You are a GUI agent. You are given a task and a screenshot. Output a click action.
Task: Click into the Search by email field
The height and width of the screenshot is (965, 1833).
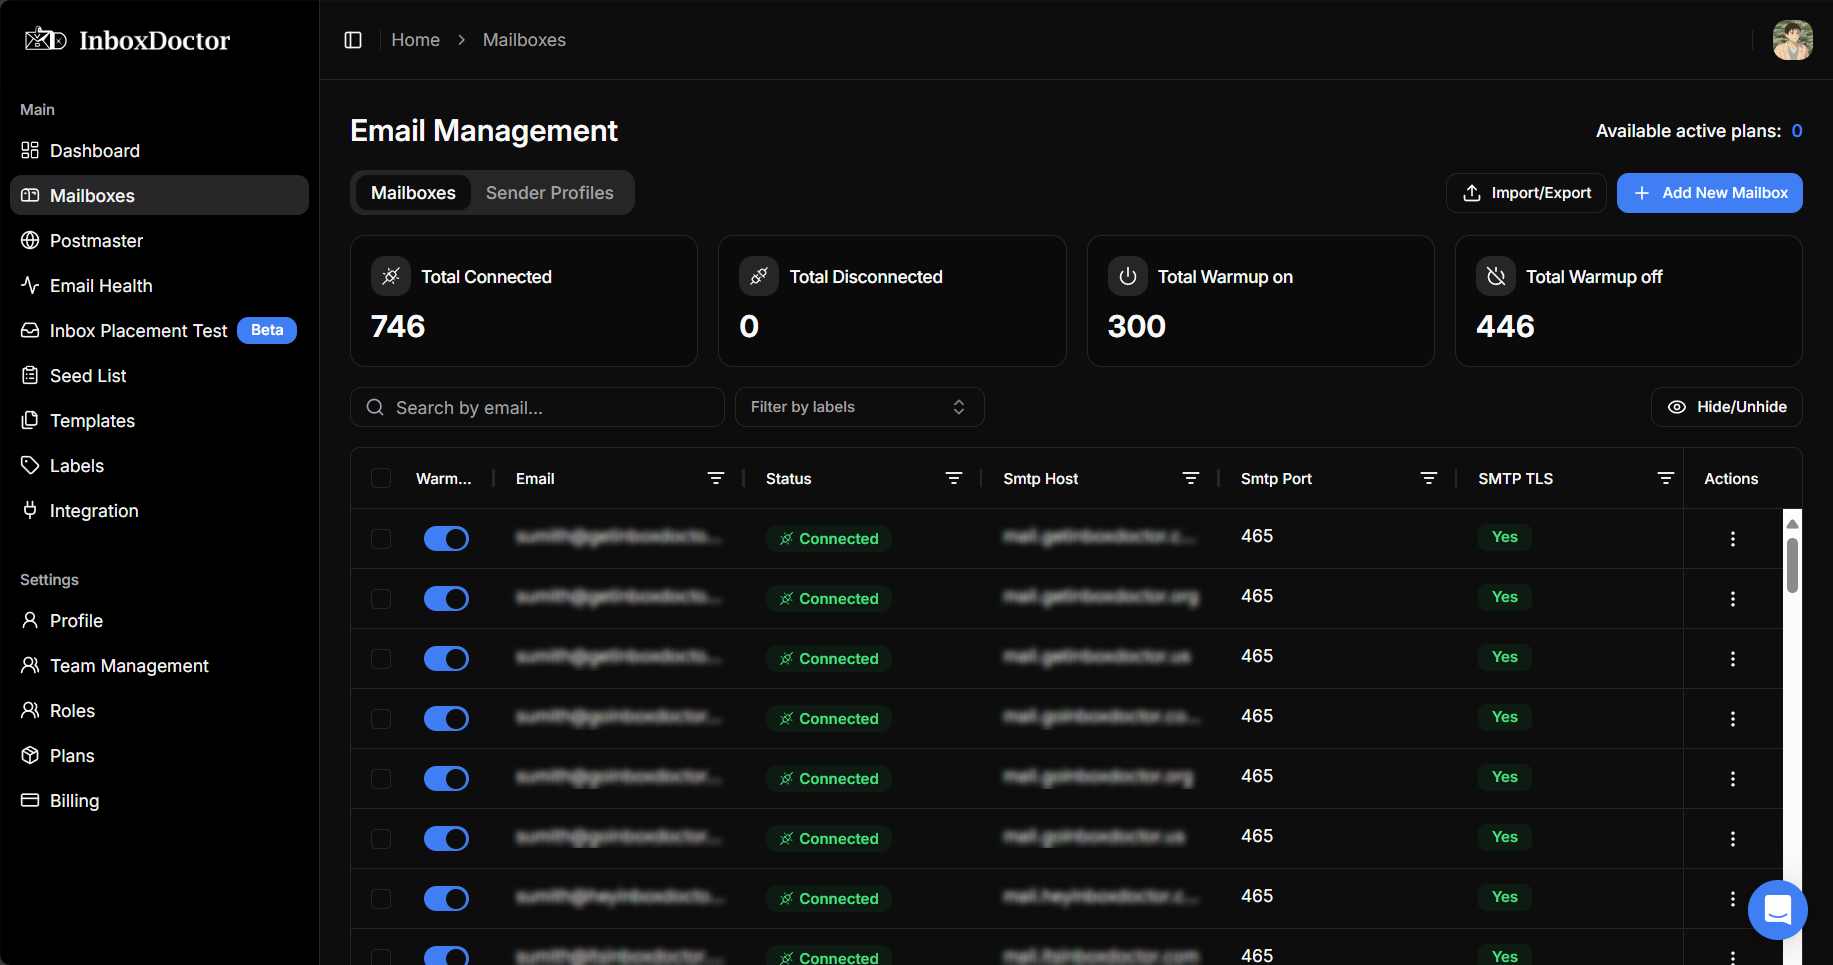click(537, 407)
